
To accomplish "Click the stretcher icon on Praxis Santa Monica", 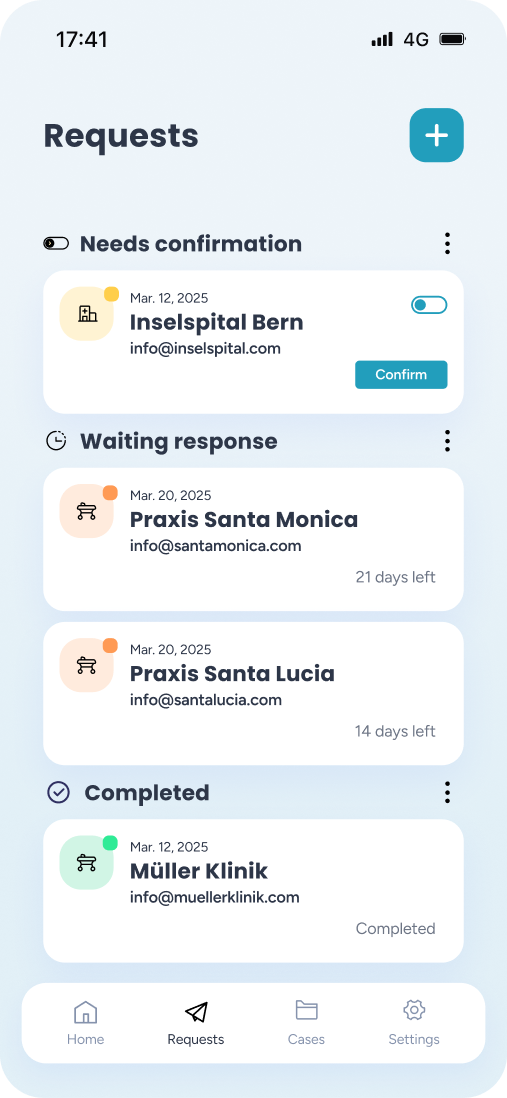I will pyautogui.click(x=87, y=511).
